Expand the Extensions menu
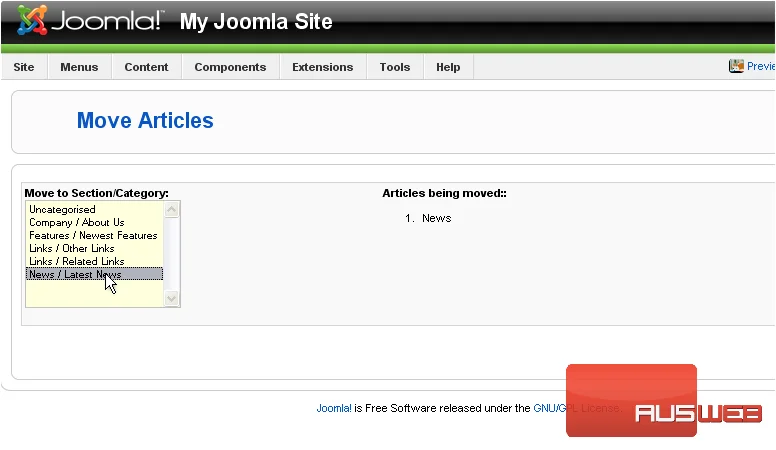776x450 pixels. point(323,67)
